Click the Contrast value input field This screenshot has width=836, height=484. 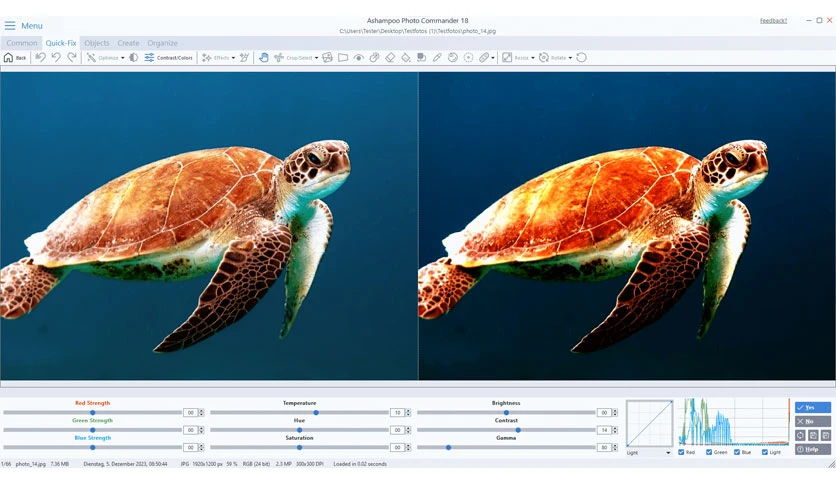(604, 430)
